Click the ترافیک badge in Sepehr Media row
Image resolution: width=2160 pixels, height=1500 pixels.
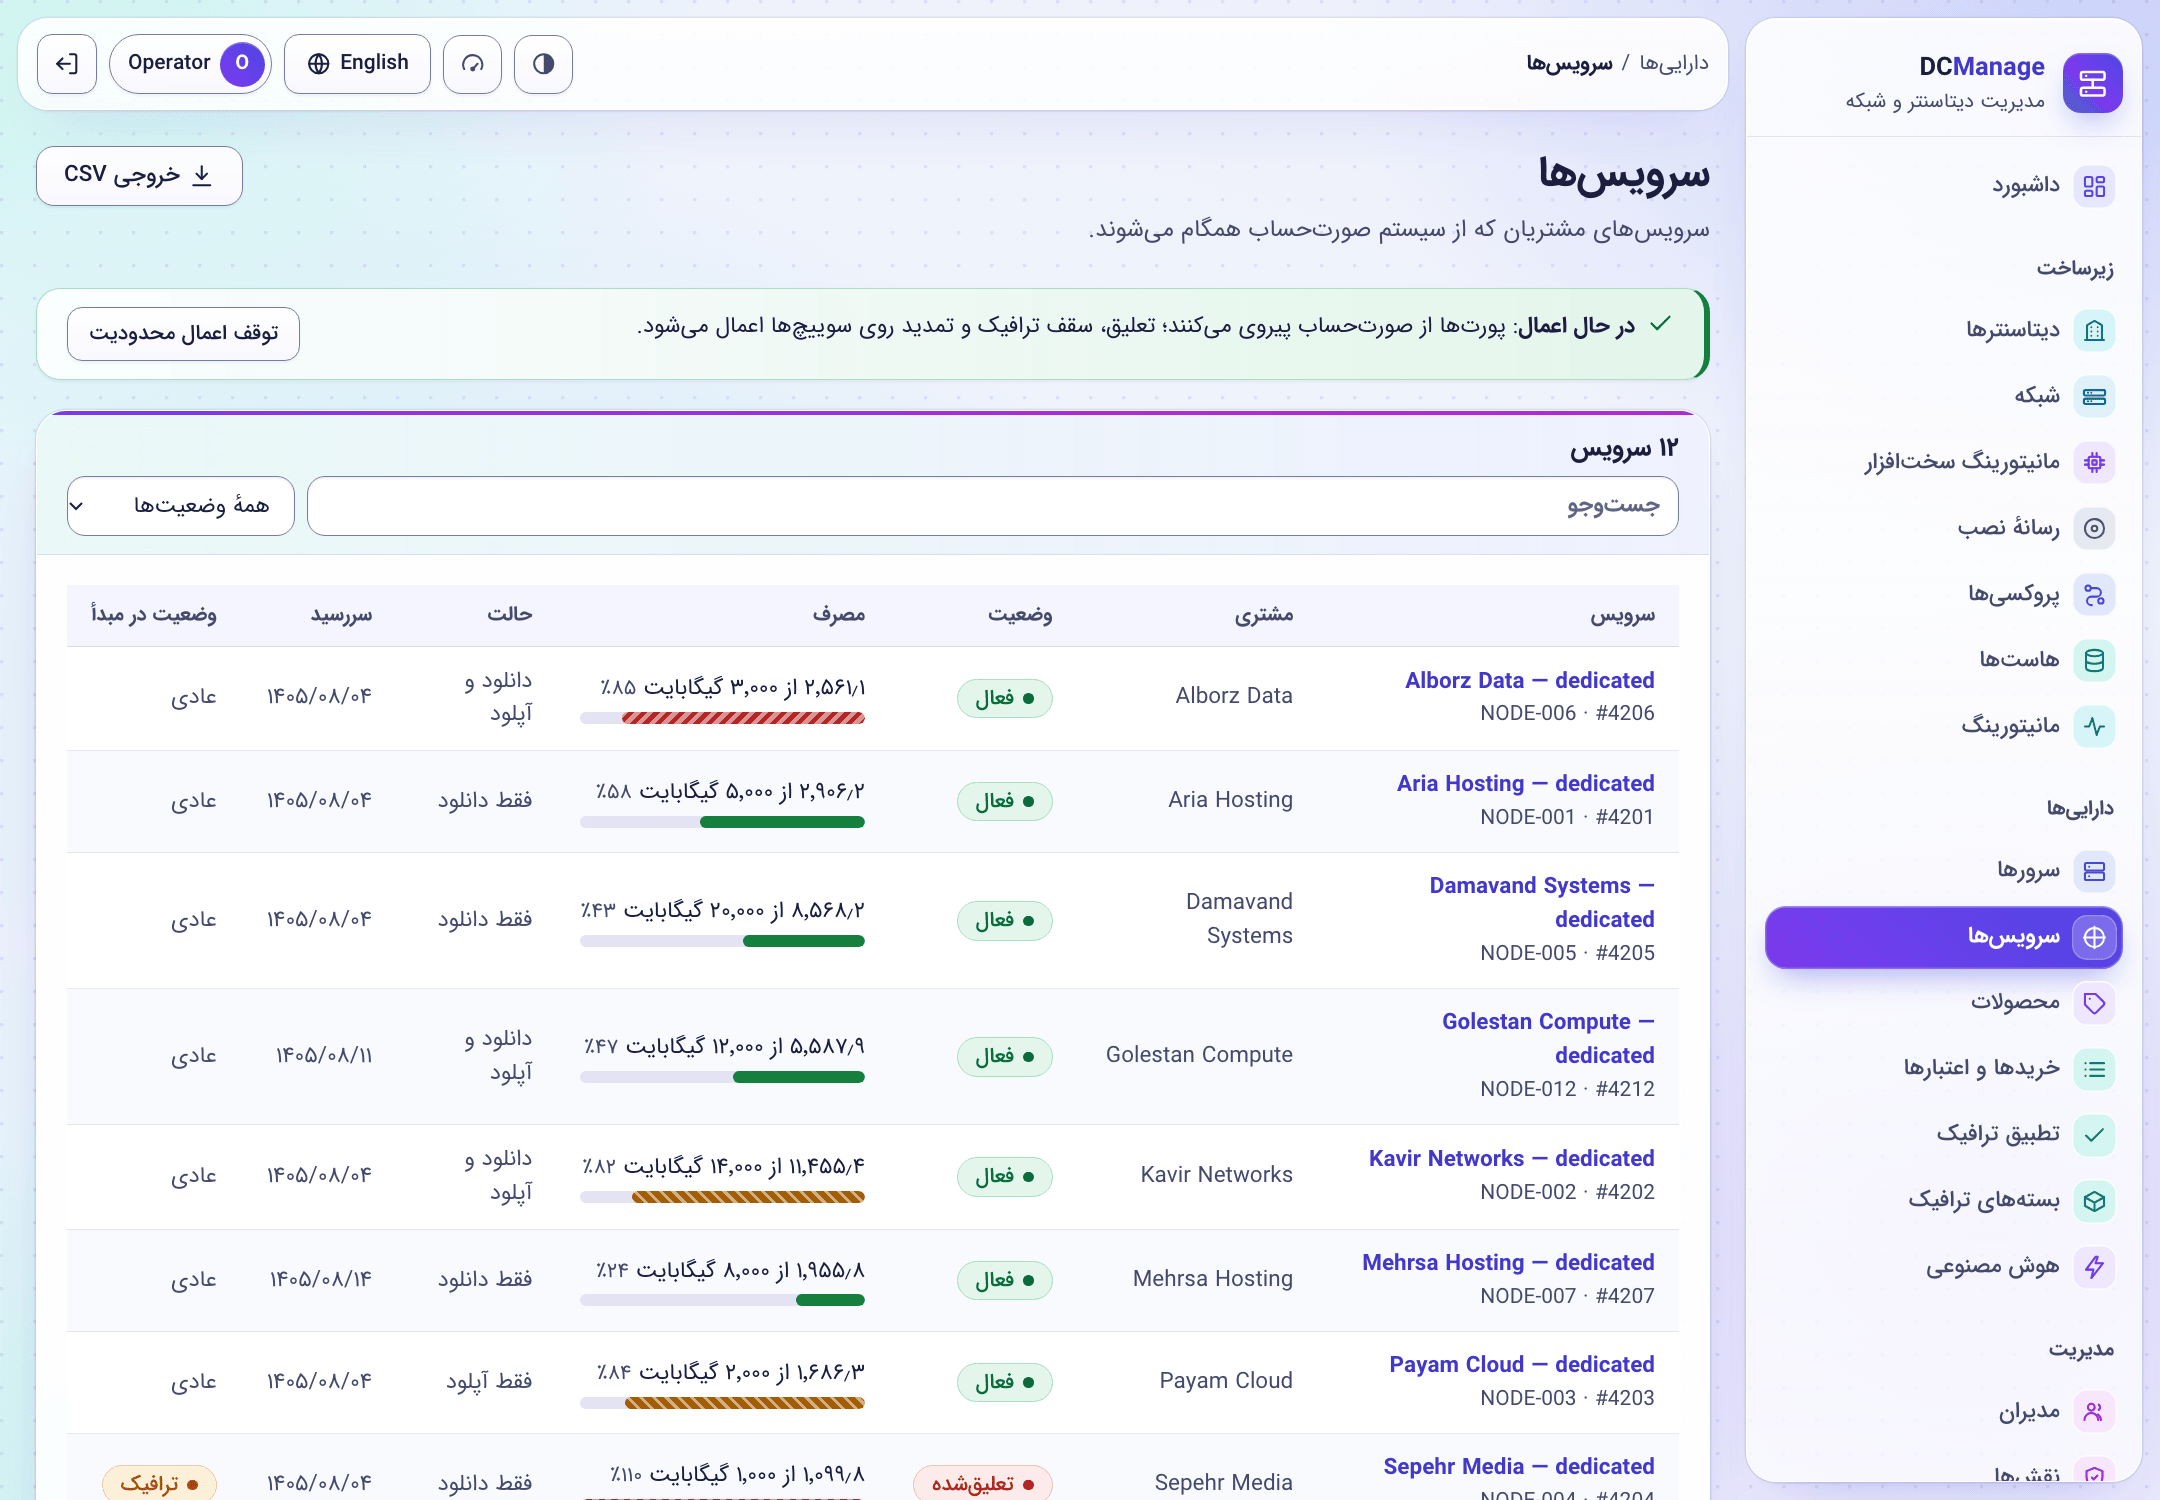click(x=159, y=1483)
